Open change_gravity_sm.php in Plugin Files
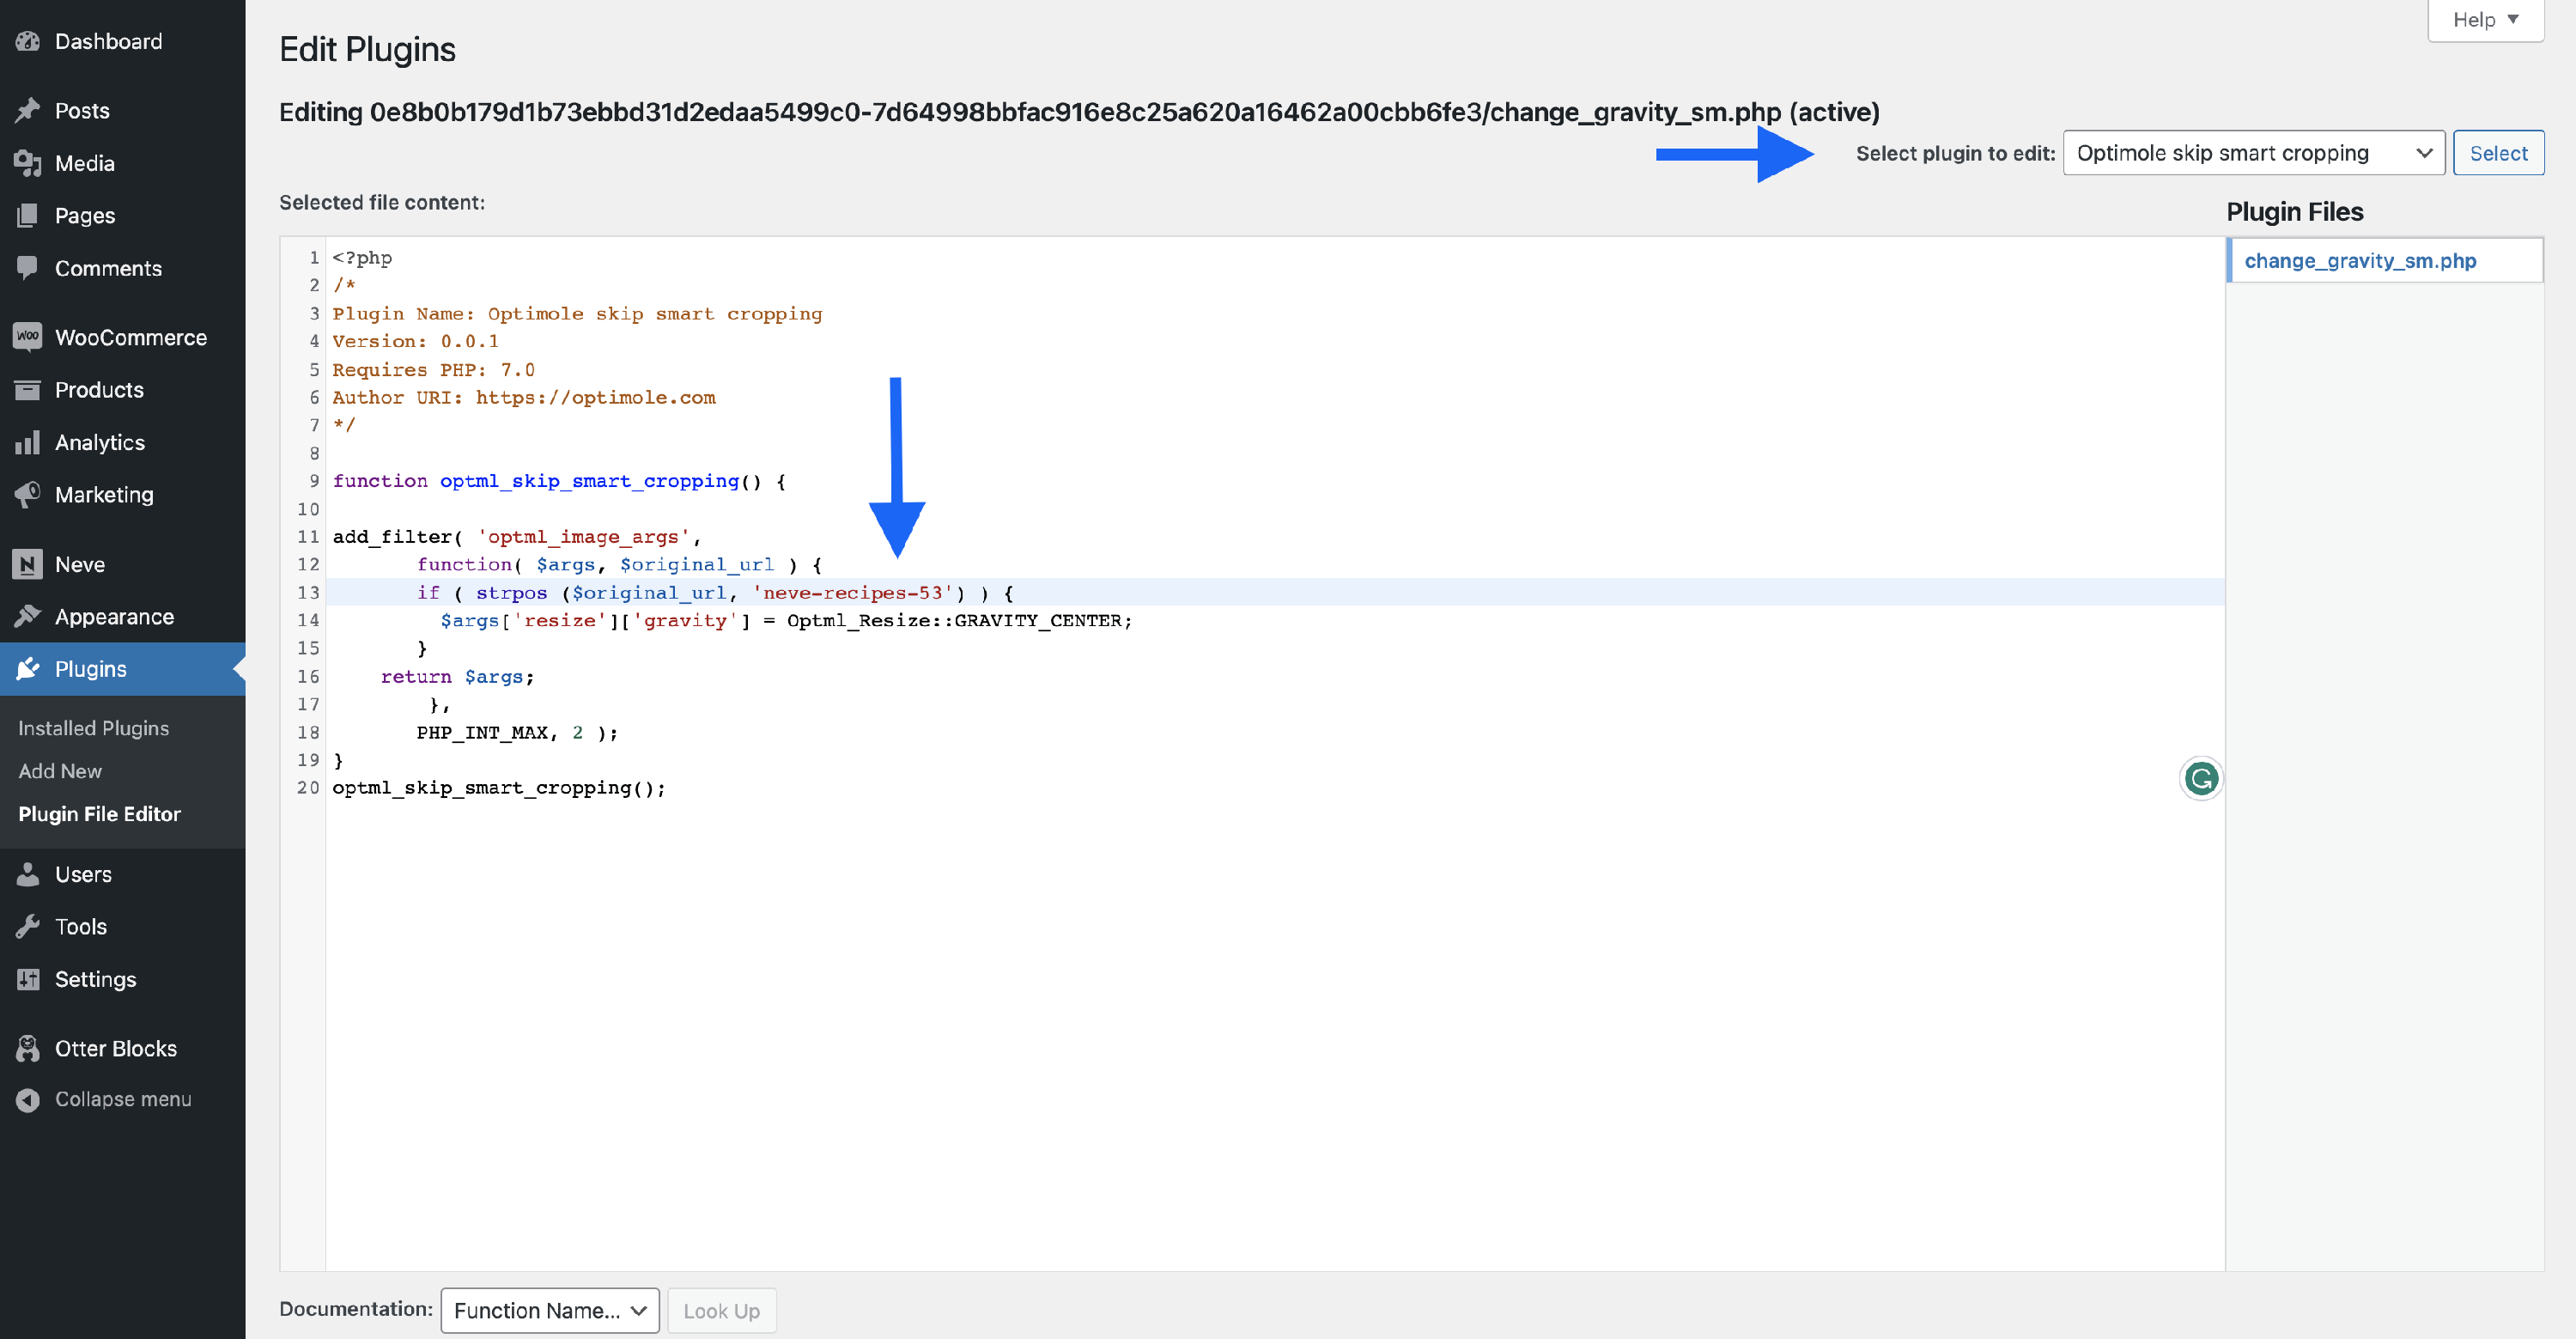 tap(2360, 261)
